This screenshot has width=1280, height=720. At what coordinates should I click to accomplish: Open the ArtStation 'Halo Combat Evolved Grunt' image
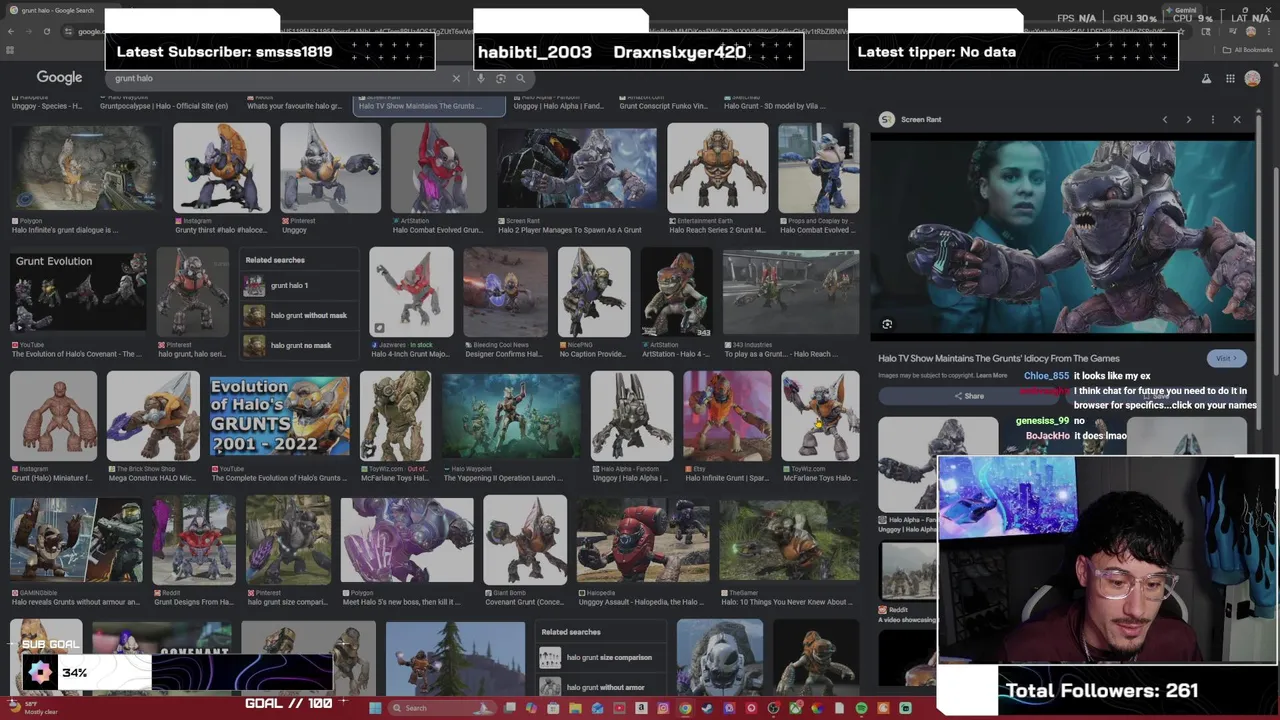click(438, 168)
